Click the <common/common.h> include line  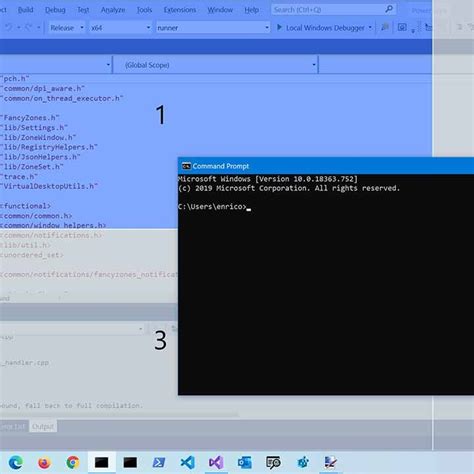coord(36,216)
